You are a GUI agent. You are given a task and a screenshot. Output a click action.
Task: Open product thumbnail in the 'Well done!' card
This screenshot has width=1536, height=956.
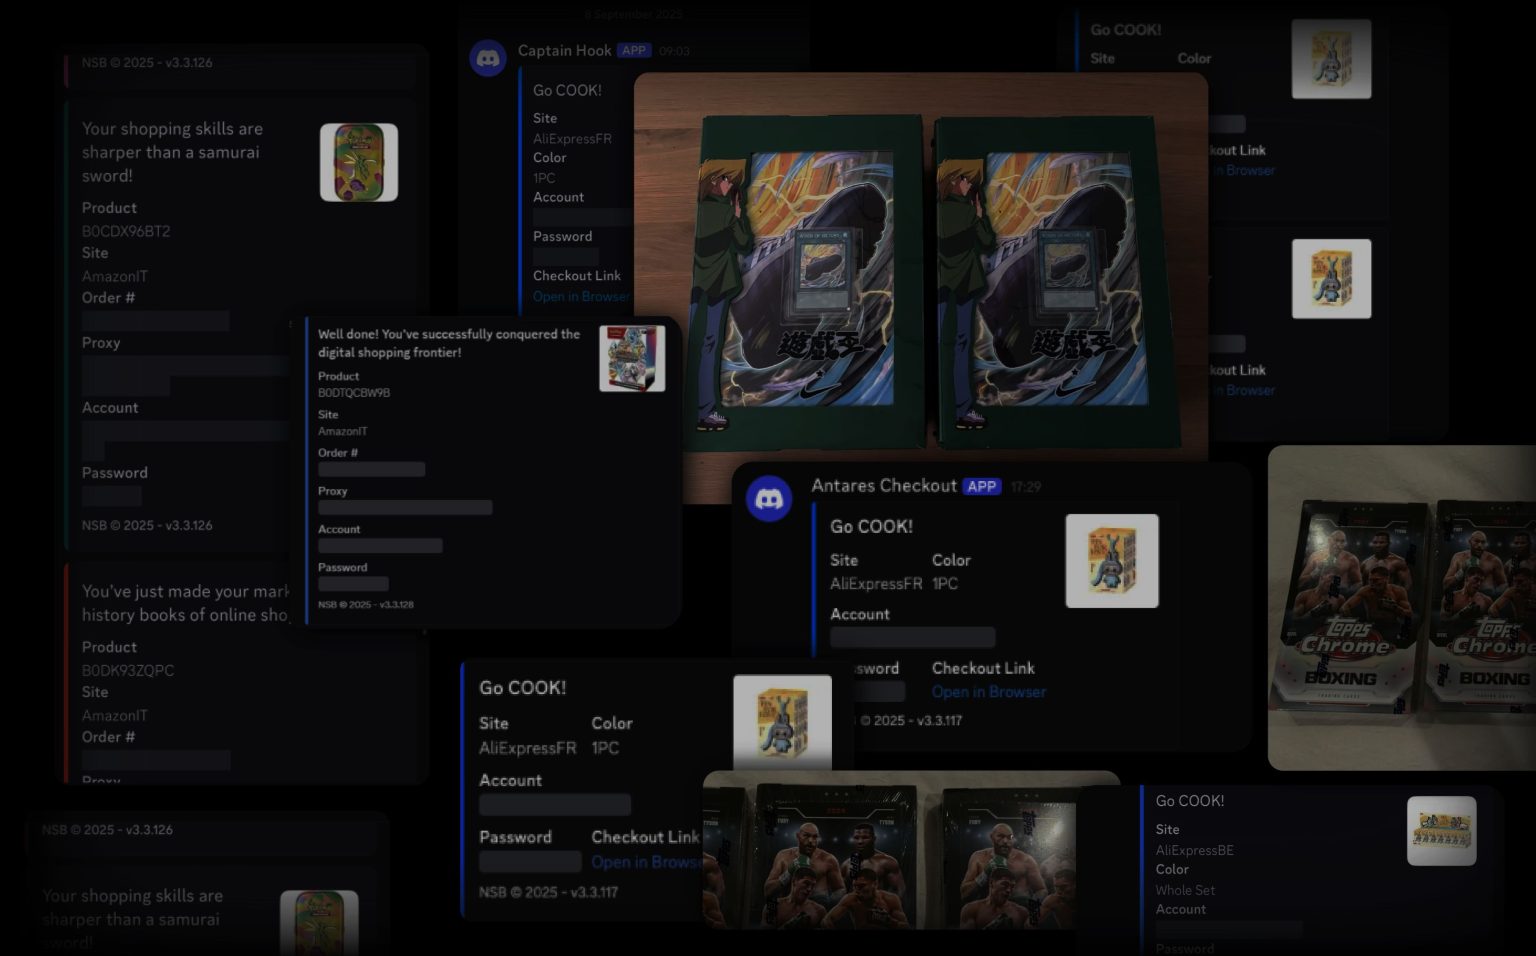pyautogui.click(x=632, y=358)
